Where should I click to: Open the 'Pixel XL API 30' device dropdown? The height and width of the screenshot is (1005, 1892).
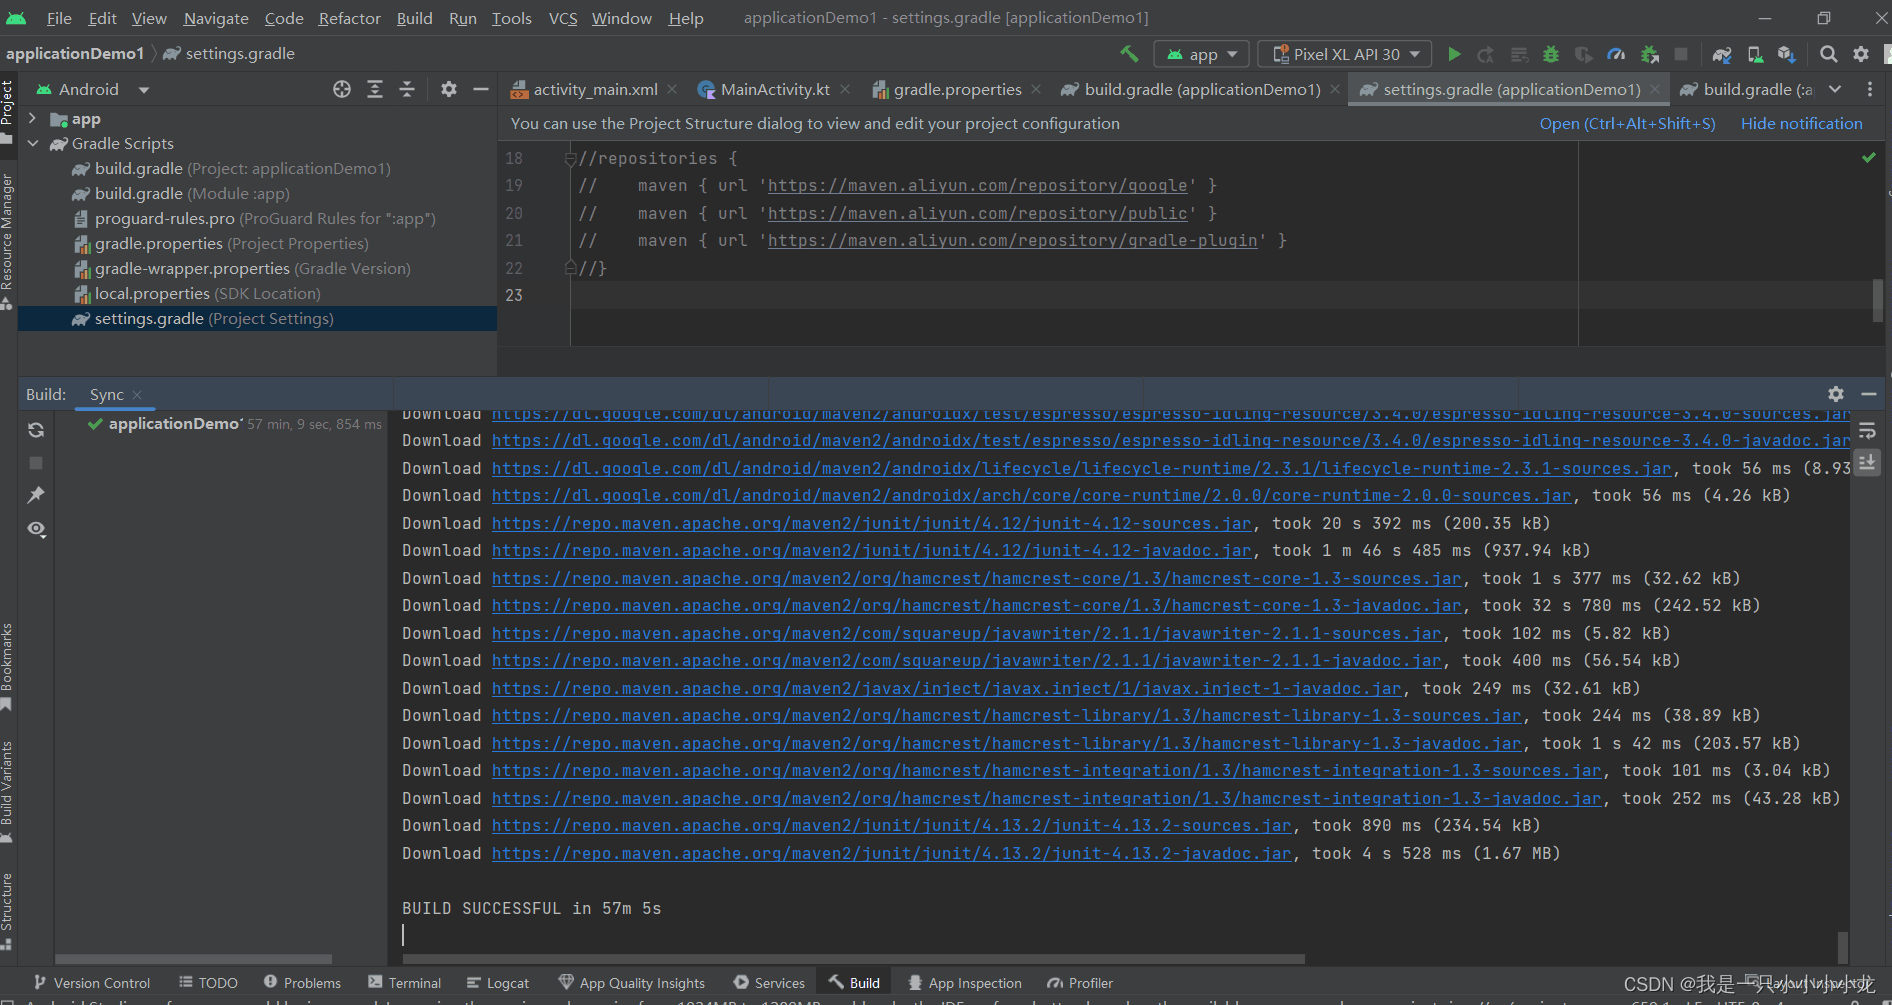(1343, 53)
